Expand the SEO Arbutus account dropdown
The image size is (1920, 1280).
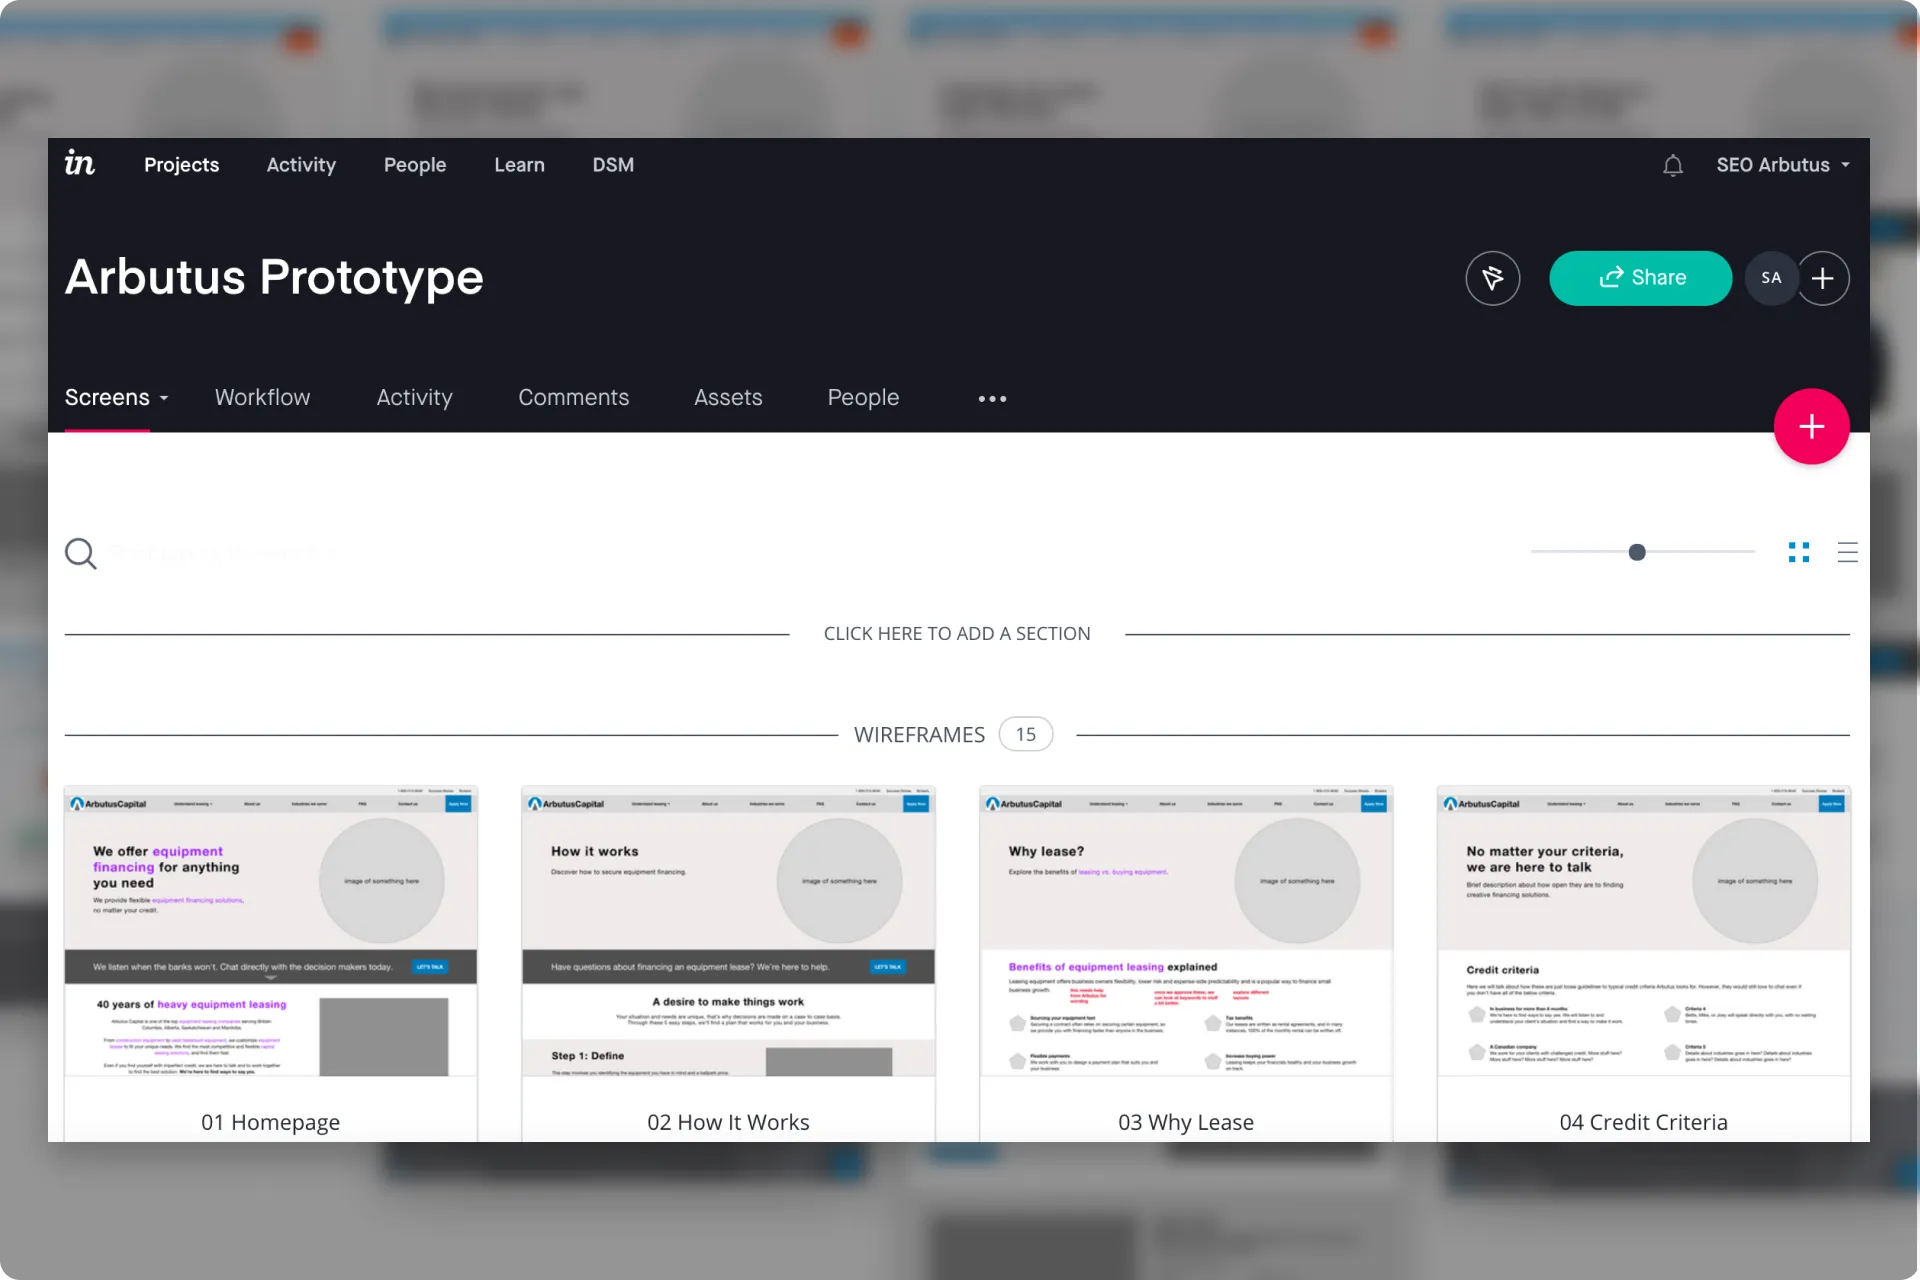pos(1783,165)
